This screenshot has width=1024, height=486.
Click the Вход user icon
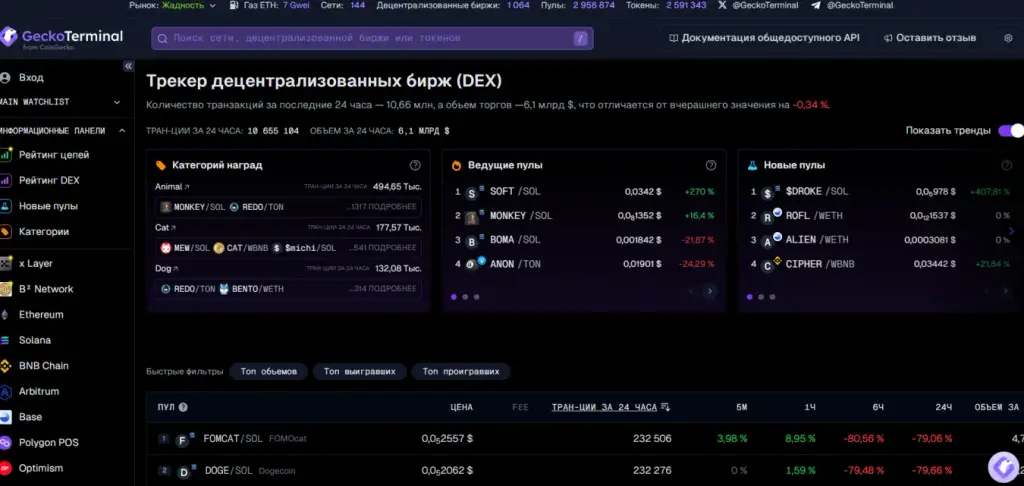[x=5, y=77]
